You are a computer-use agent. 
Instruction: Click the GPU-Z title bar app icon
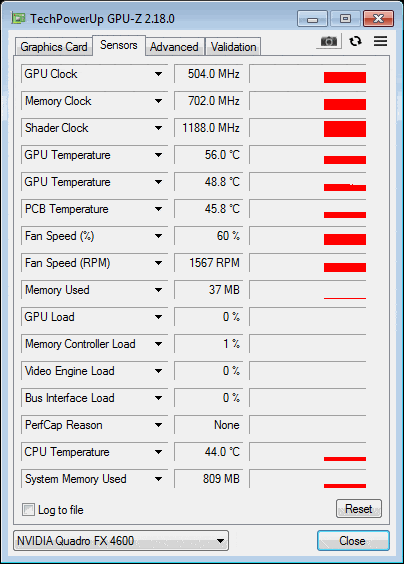pyautogui.click(x=18, y=18)
